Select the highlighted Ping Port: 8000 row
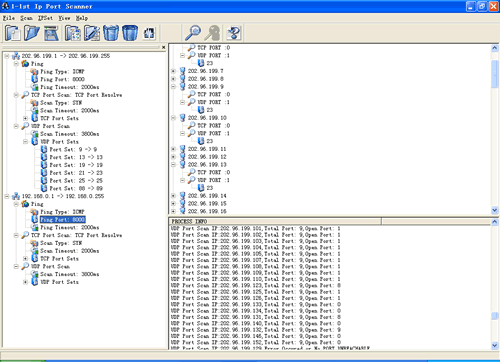 [62, 220]
